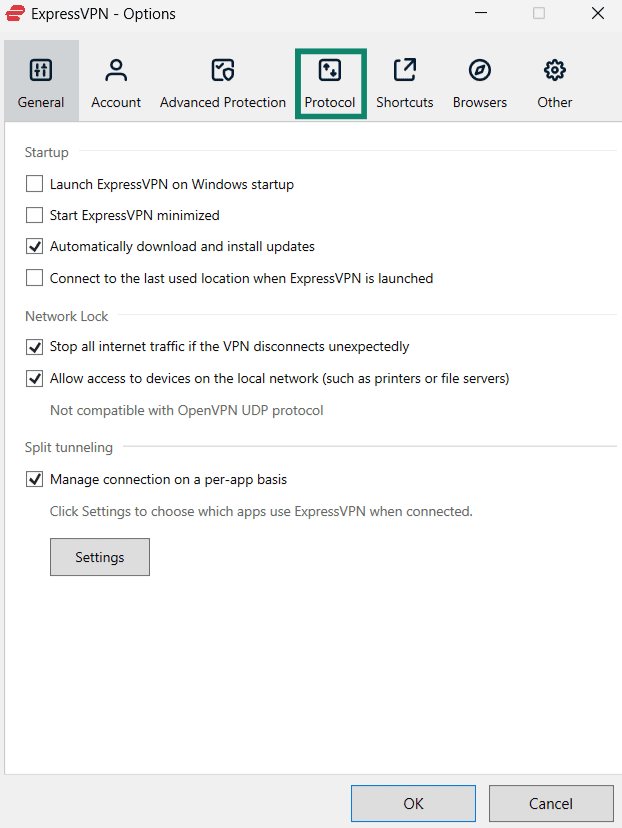Click the Other gear icon
This screenshot has height=828, width=622.
[554, 70]
